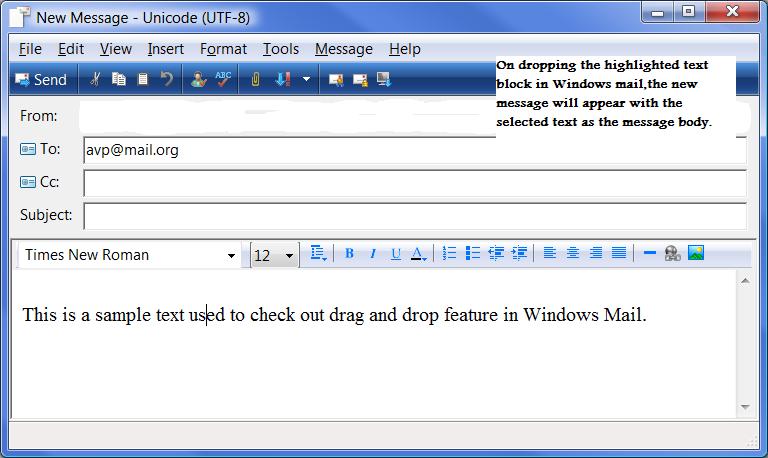768x458 pixels.
Task: Toggle Bold formatting
Action: click(349, 253)
